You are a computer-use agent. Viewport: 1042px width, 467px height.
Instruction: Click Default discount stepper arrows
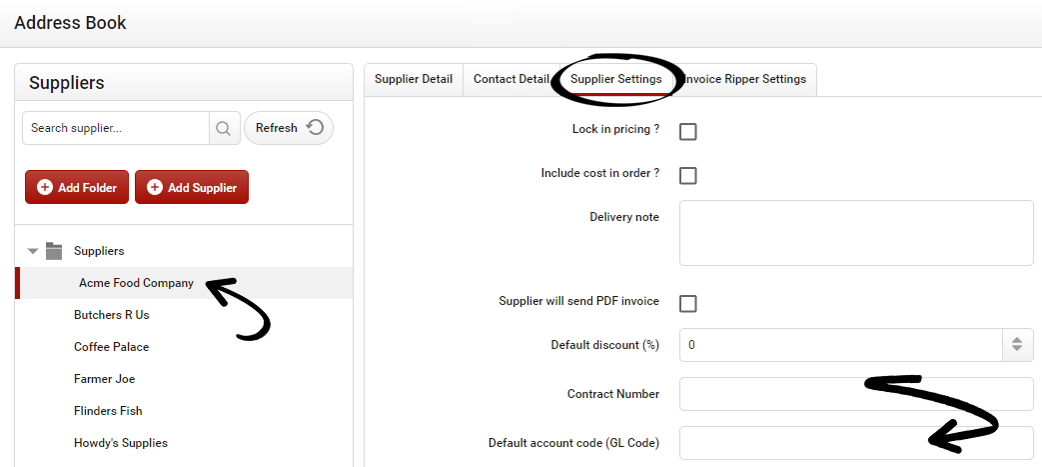1016,345
